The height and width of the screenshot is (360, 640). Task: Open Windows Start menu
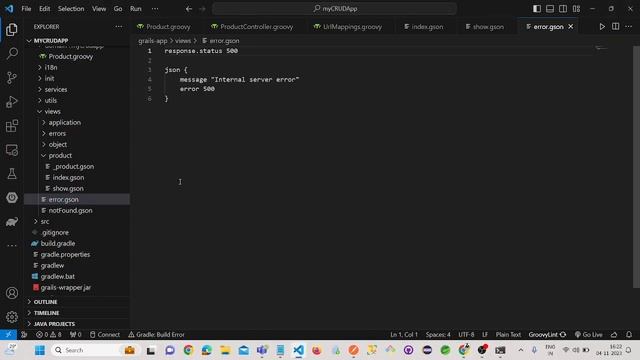coord(40,350)
